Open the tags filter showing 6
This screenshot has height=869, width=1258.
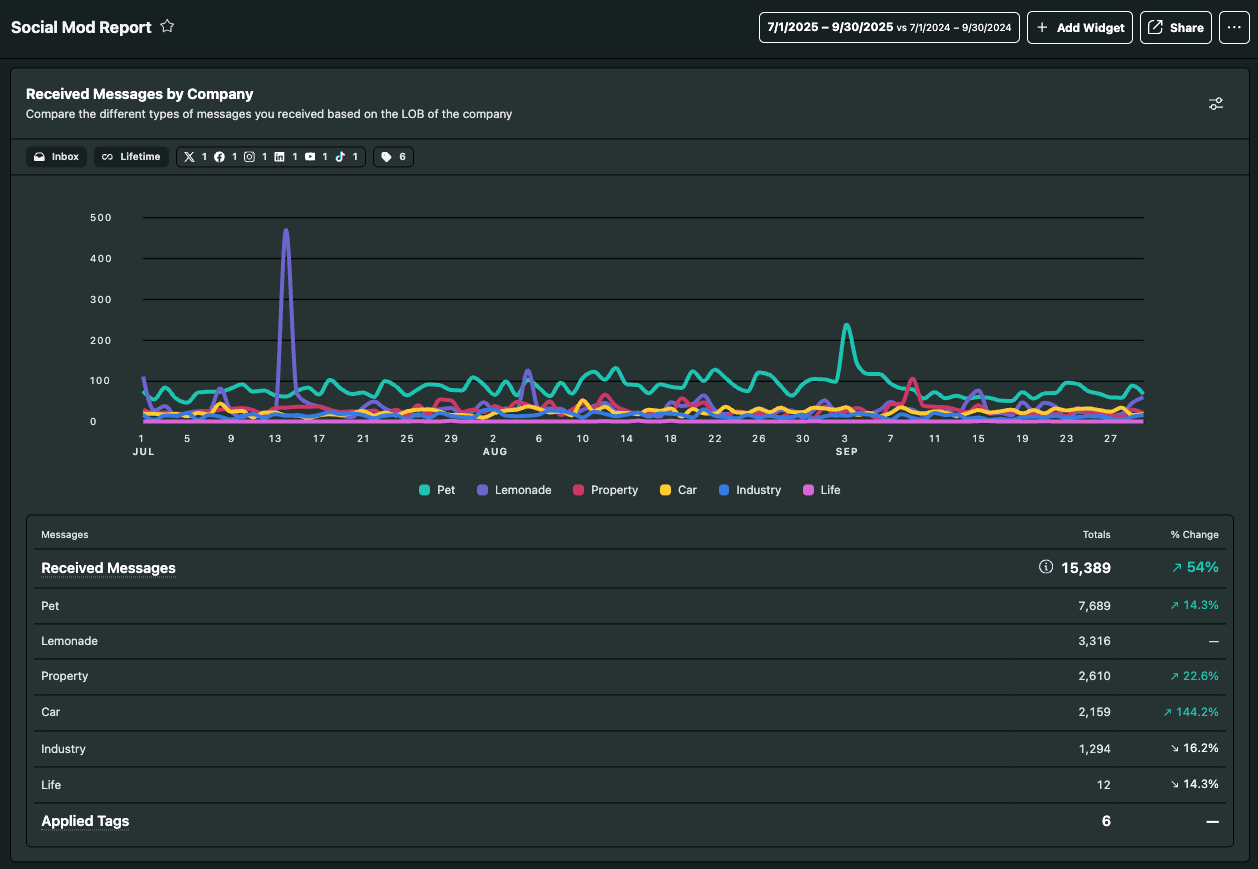pos(393,157)
